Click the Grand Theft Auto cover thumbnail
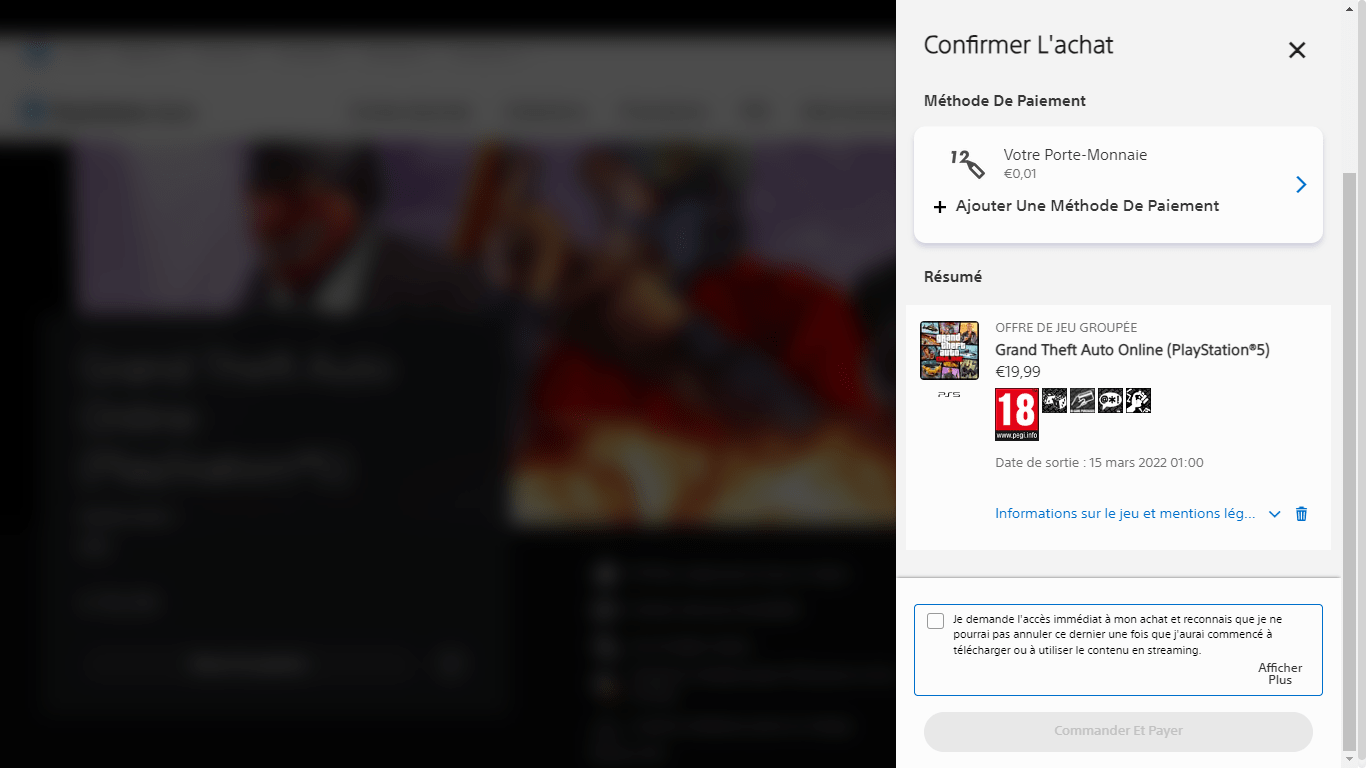The height and width of the screenshot is (768, 1366). click(x=949, y=351)
